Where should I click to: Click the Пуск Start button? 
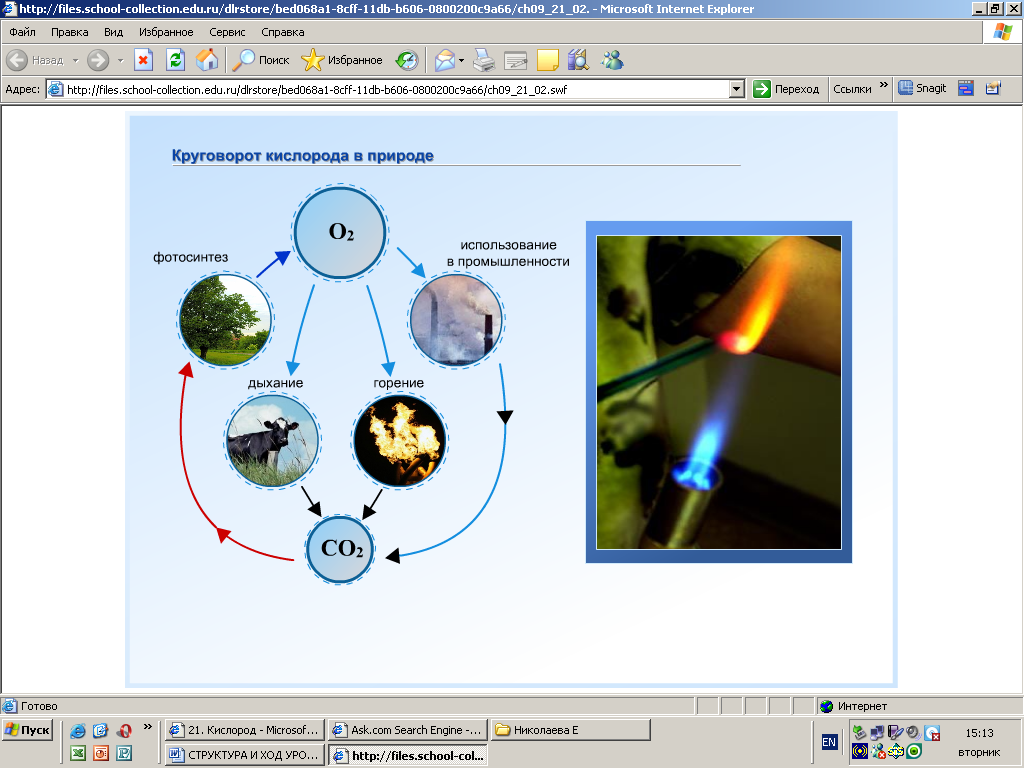pyautogui.click(x=27, y=730)
